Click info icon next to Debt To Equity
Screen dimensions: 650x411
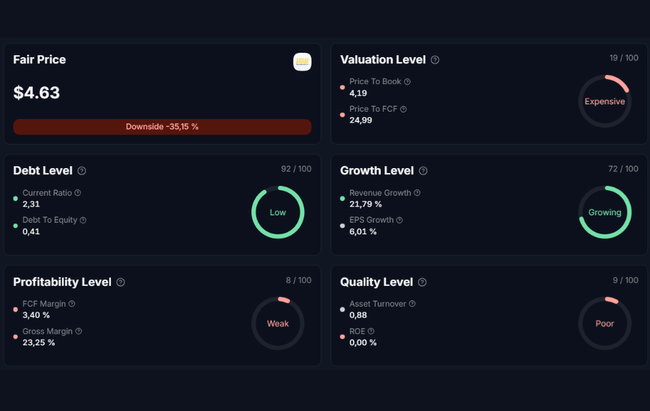(83, 220)
